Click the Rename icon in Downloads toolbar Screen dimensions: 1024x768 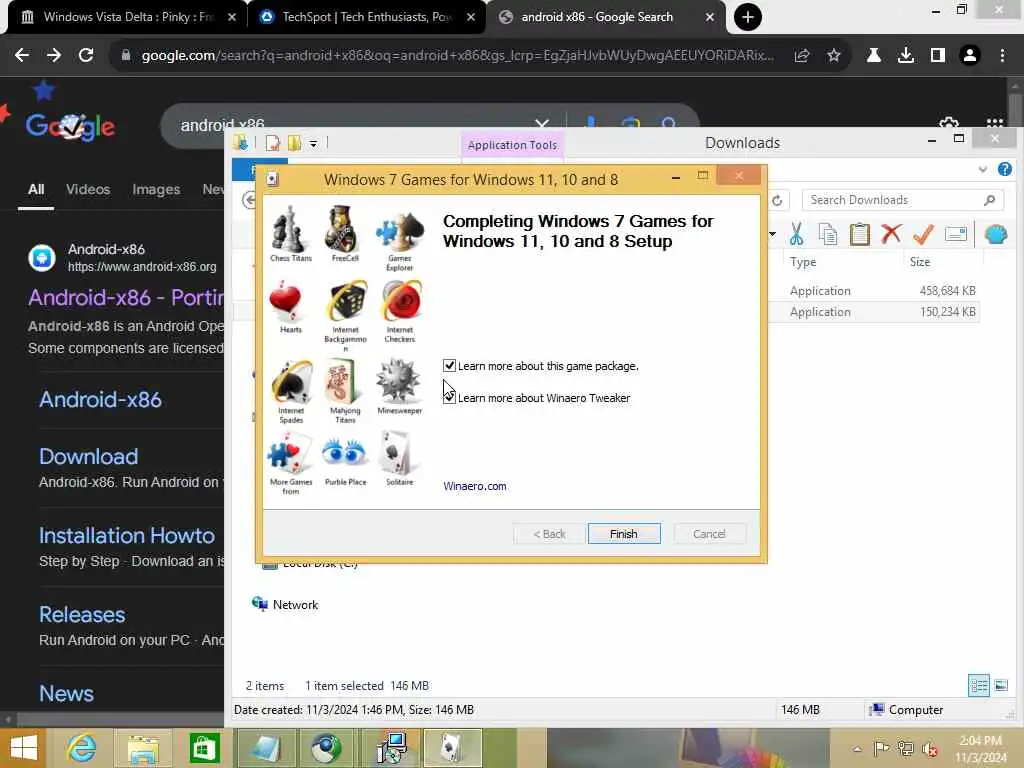click(x=955, y=234)
